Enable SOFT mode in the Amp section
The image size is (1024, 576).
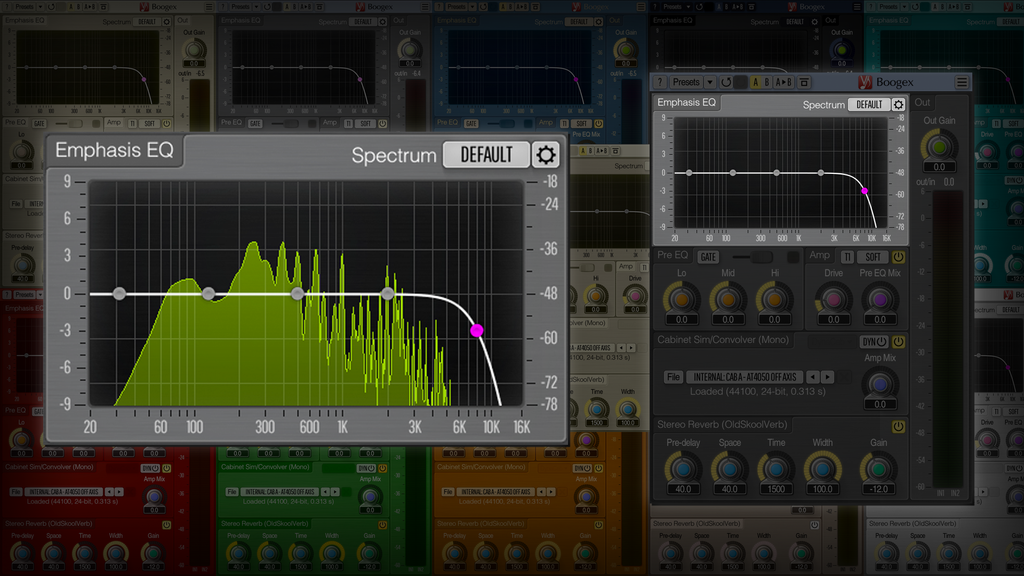(873, 257)
